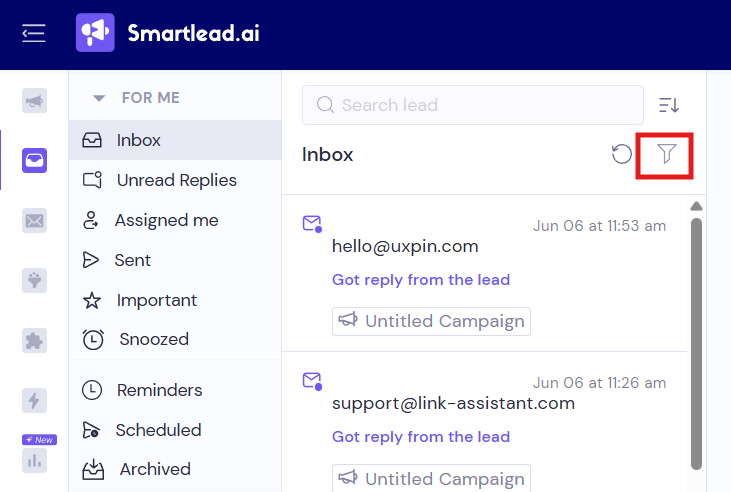
Task: Click the refresh inbox icon
Action: click(621, 154)
